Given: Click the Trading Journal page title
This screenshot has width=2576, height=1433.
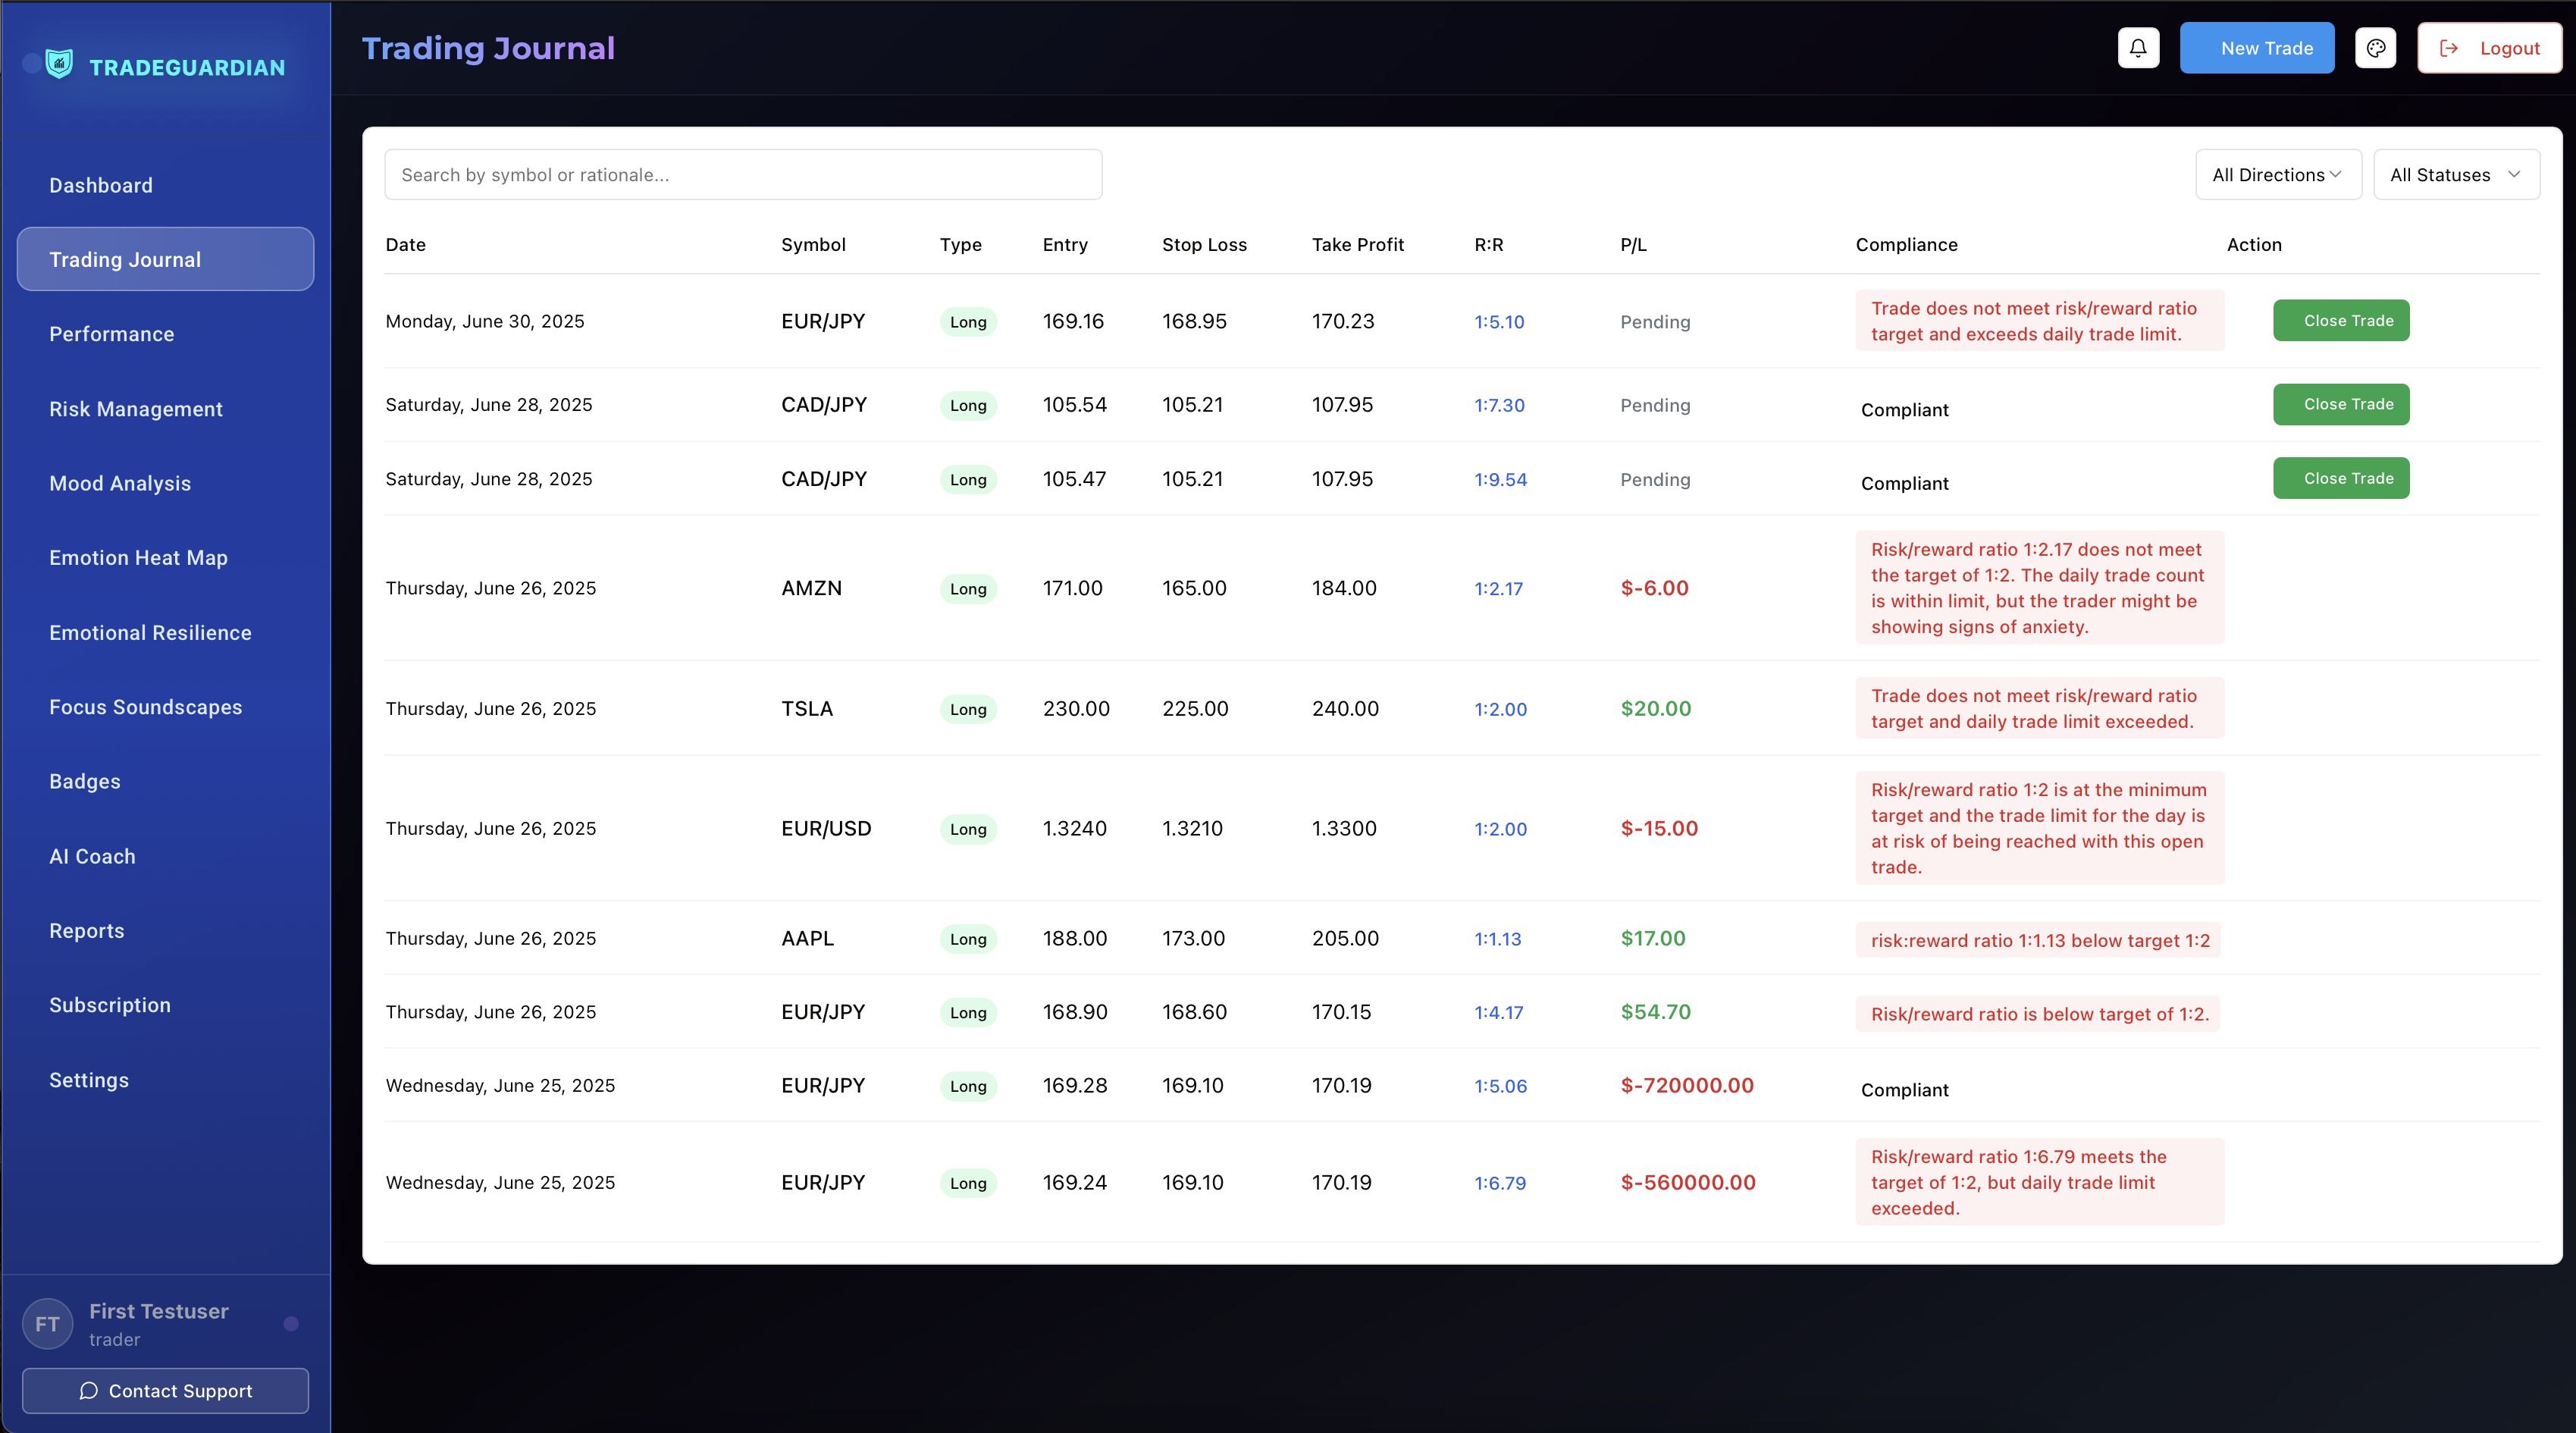Looking at the screenshot, I should tap(488, 48).
